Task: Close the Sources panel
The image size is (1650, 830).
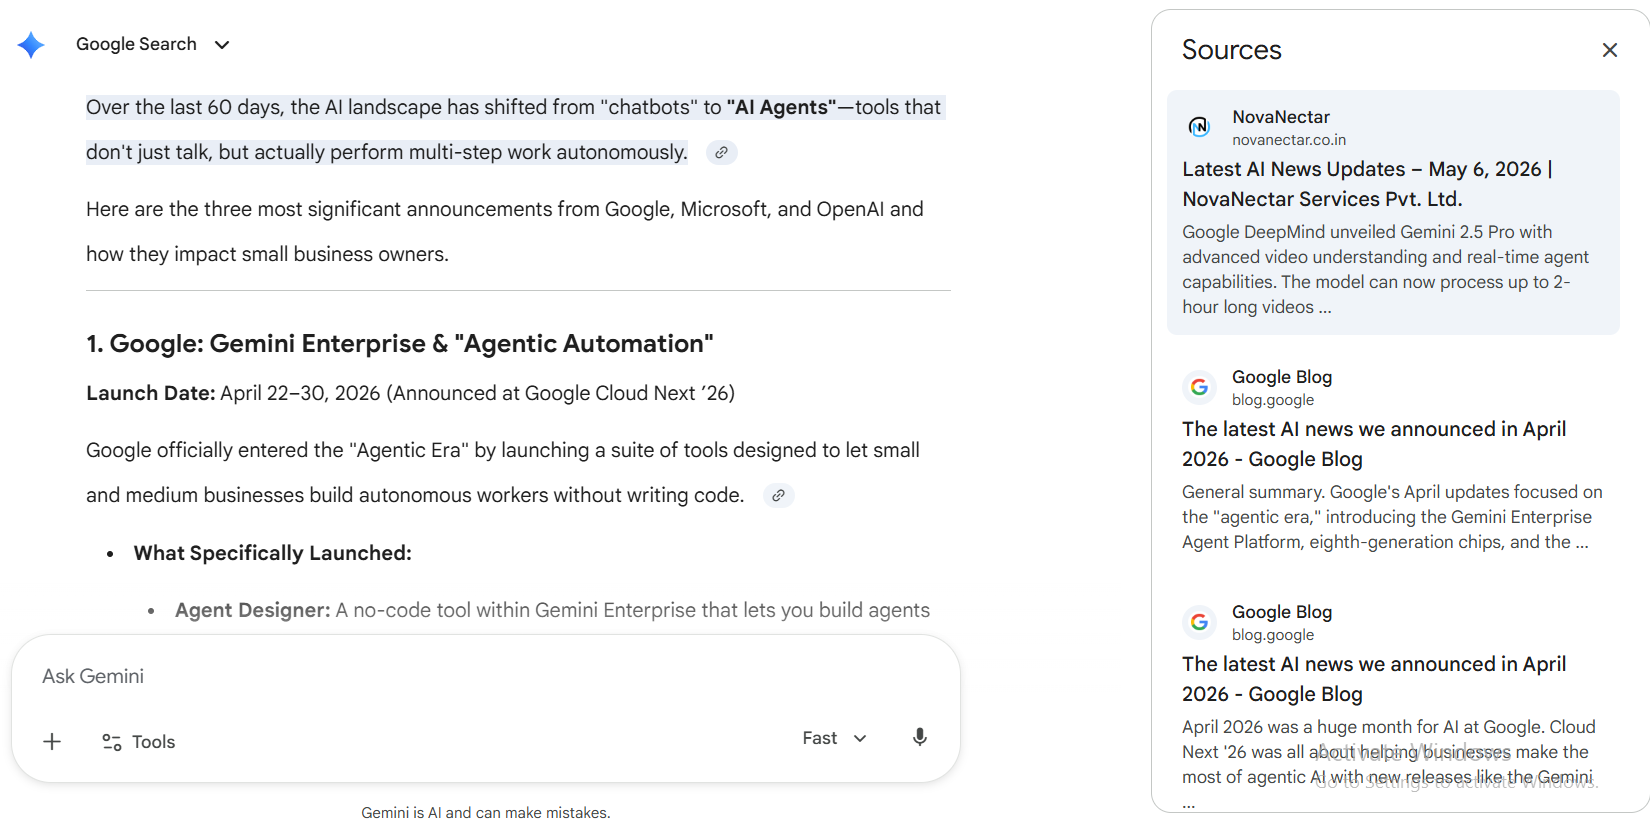Action: pos(1610,50)
